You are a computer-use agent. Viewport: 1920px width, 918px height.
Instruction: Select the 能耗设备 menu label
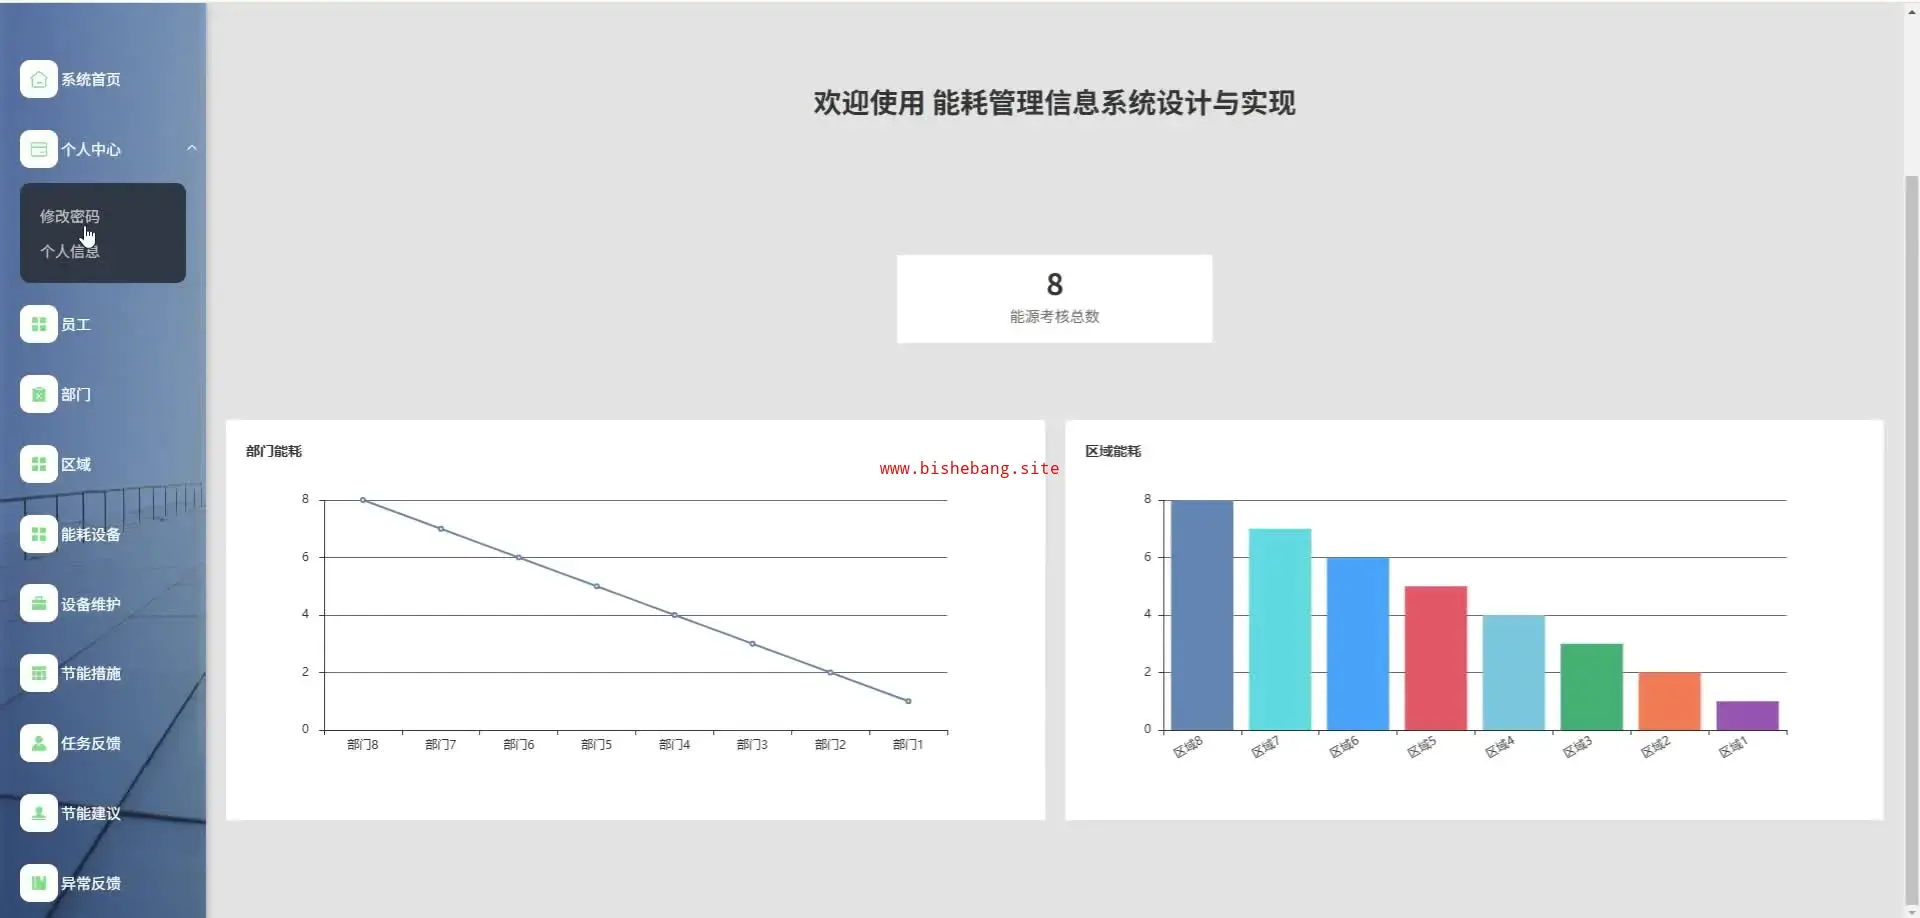91,534
